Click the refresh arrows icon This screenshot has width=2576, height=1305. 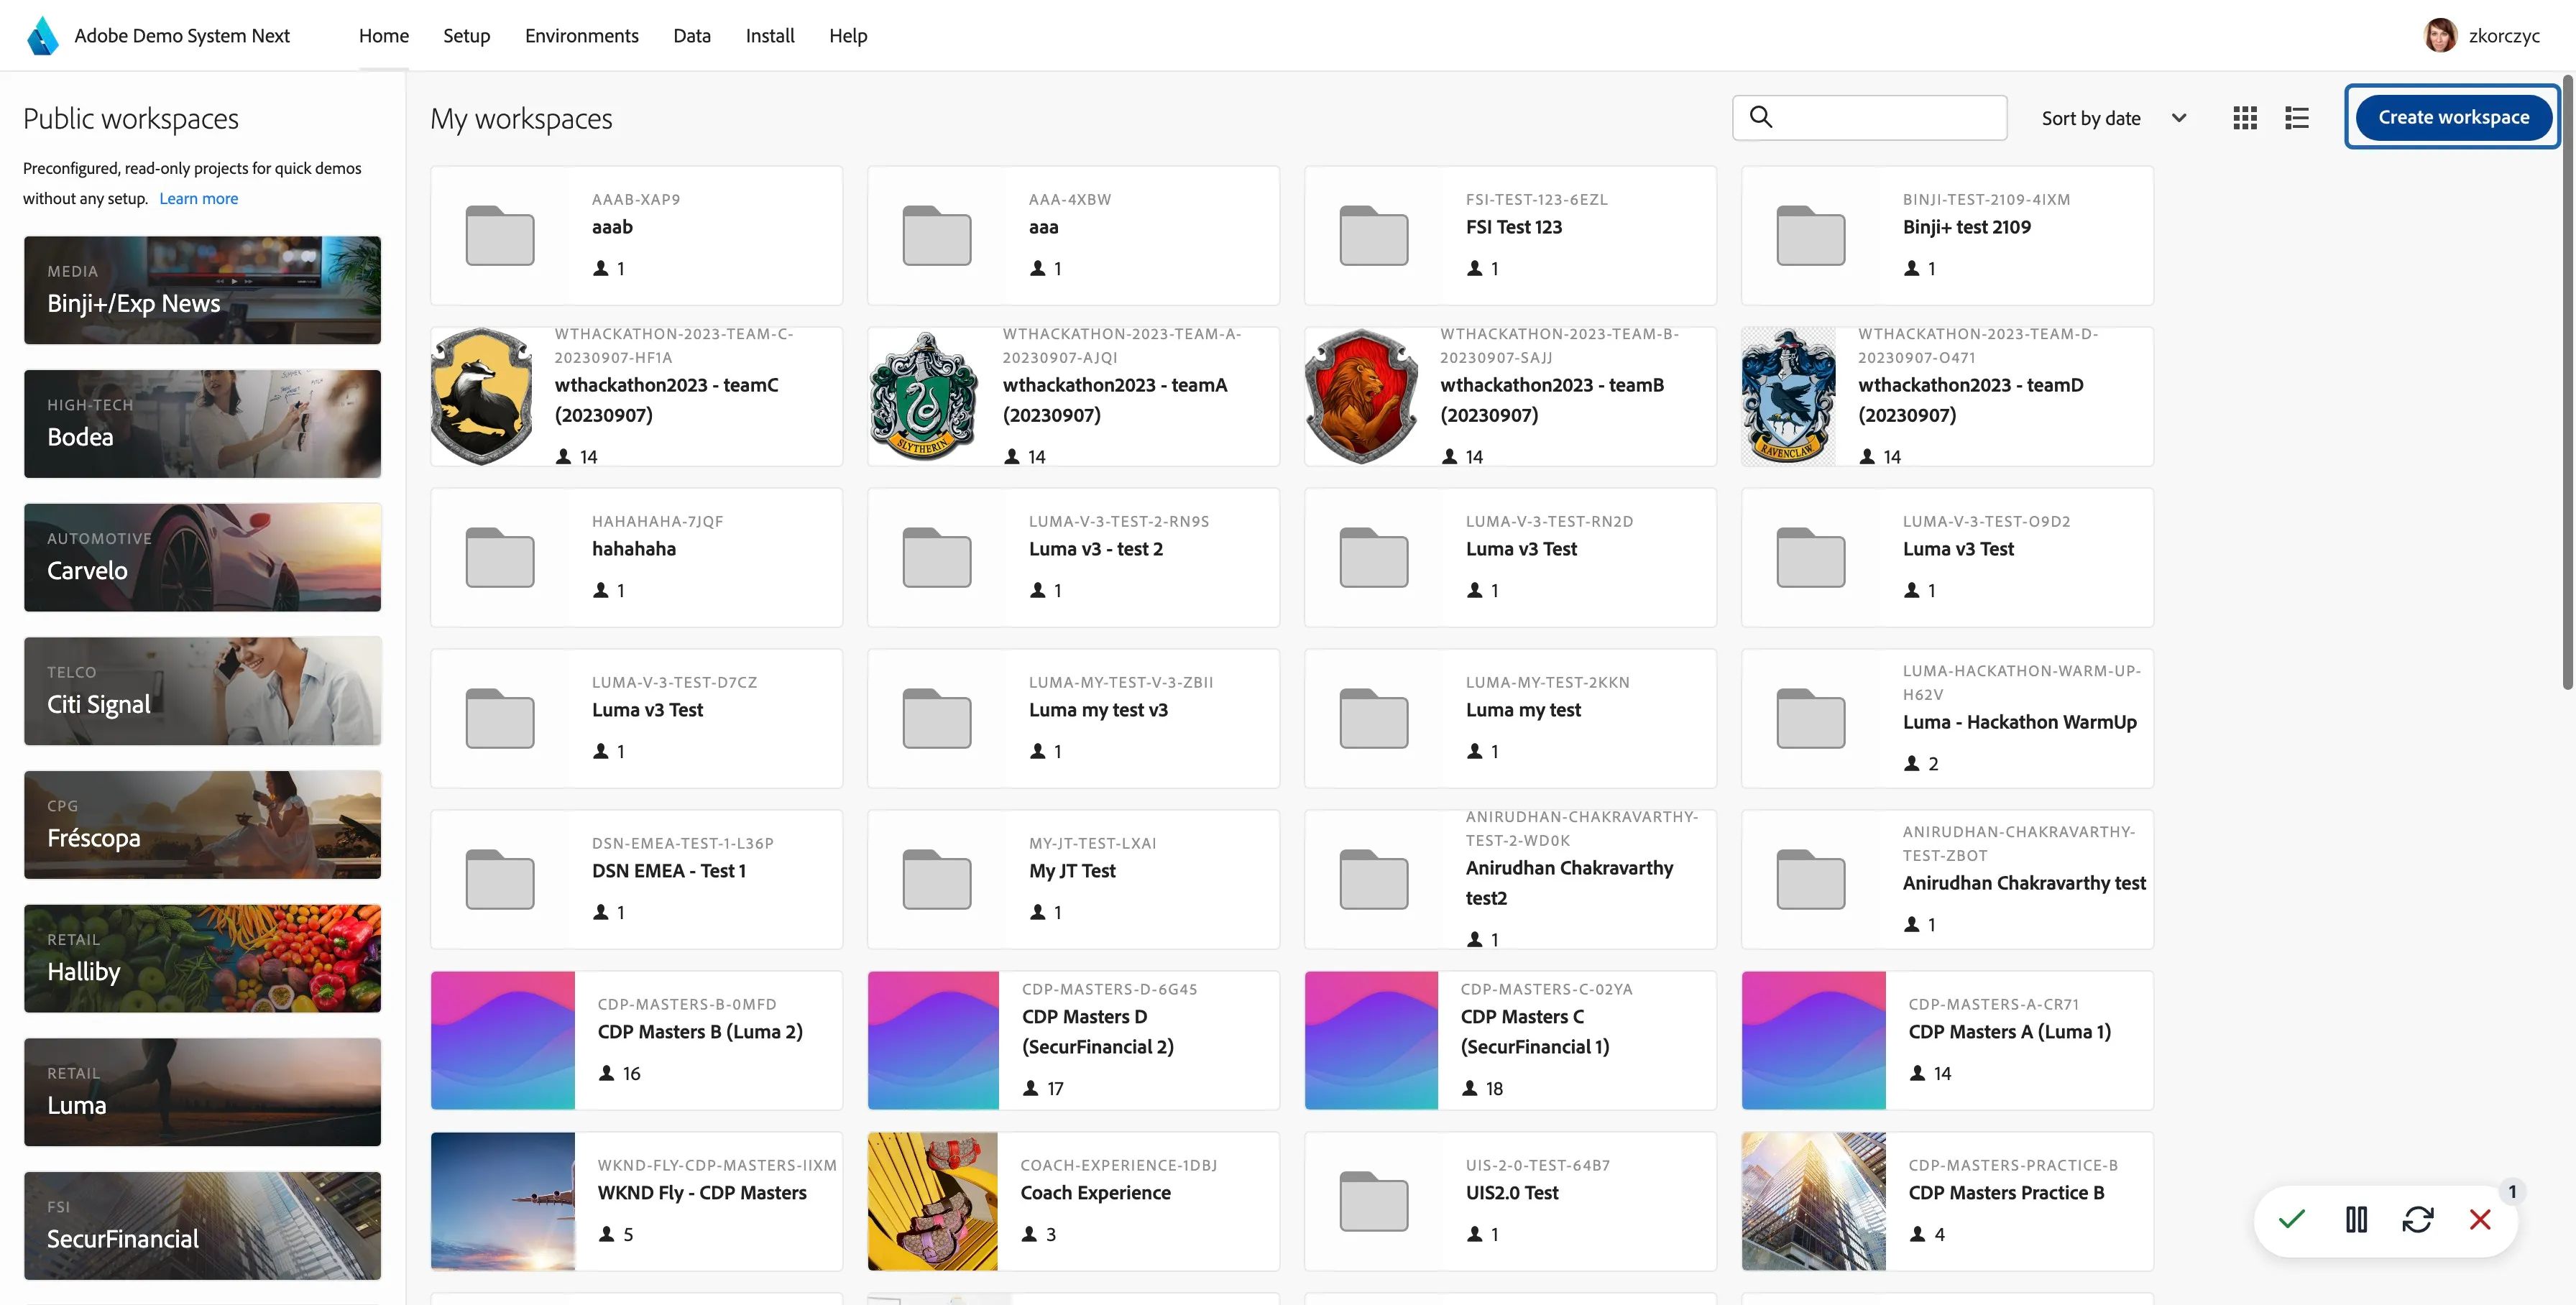(x=2418, y=1219)
